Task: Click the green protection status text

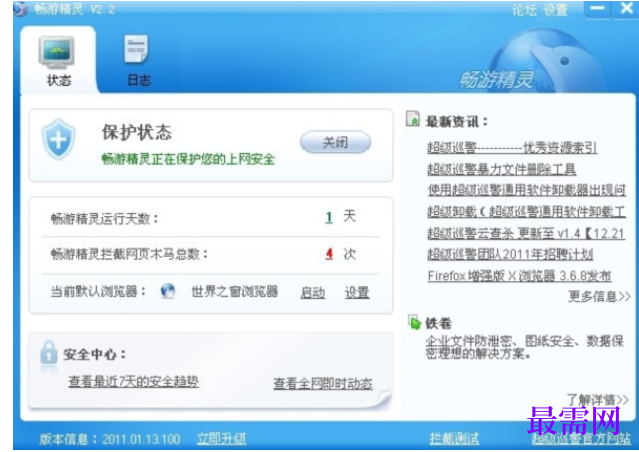Action: point(188,159)
